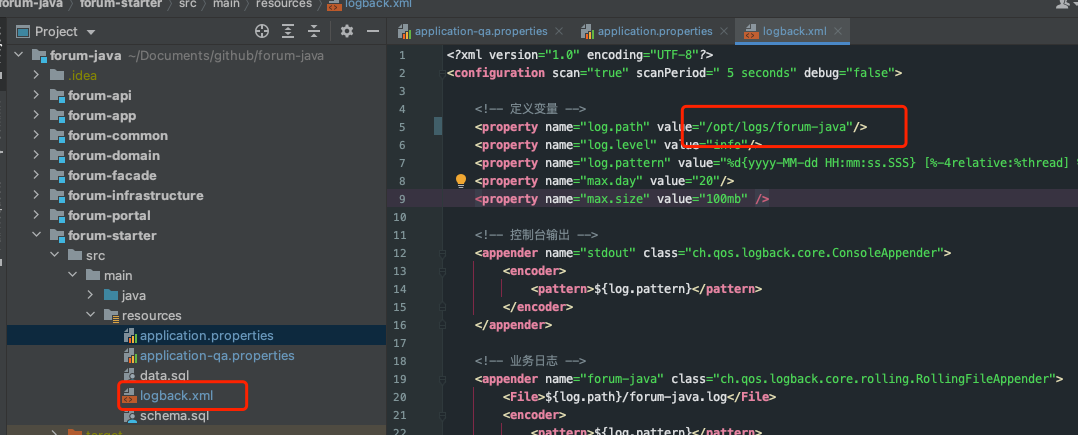This screenshot has height=435, width=1078.
Task: Click logback.xml in the breadcrumb bar
Action: 380,5
